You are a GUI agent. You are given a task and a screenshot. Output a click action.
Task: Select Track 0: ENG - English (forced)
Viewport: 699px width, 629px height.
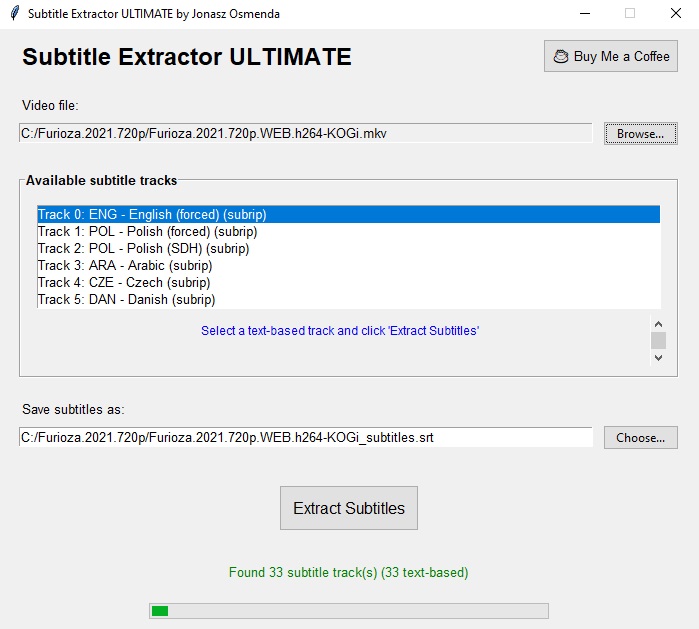pyautogui.click(x=348, y=214)
